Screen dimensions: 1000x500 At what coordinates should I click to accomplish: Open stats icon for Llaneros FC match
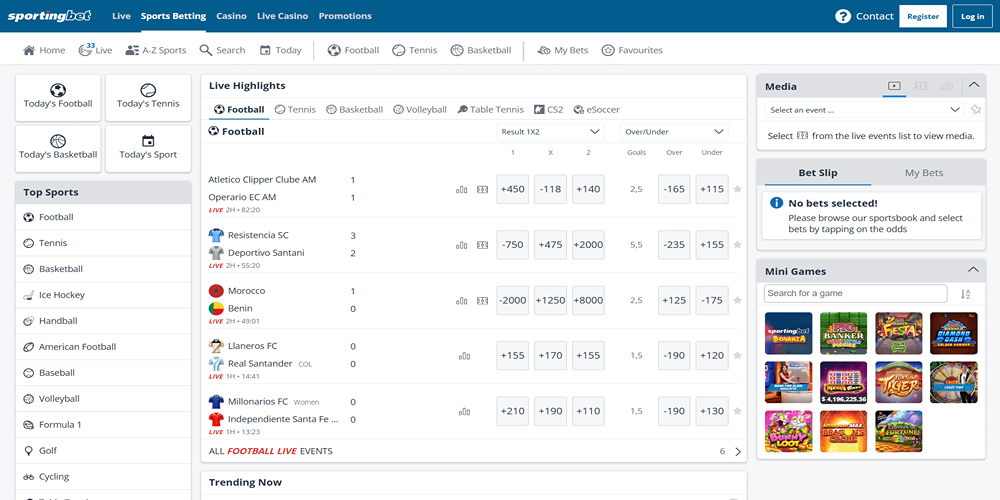coord(464,356)
